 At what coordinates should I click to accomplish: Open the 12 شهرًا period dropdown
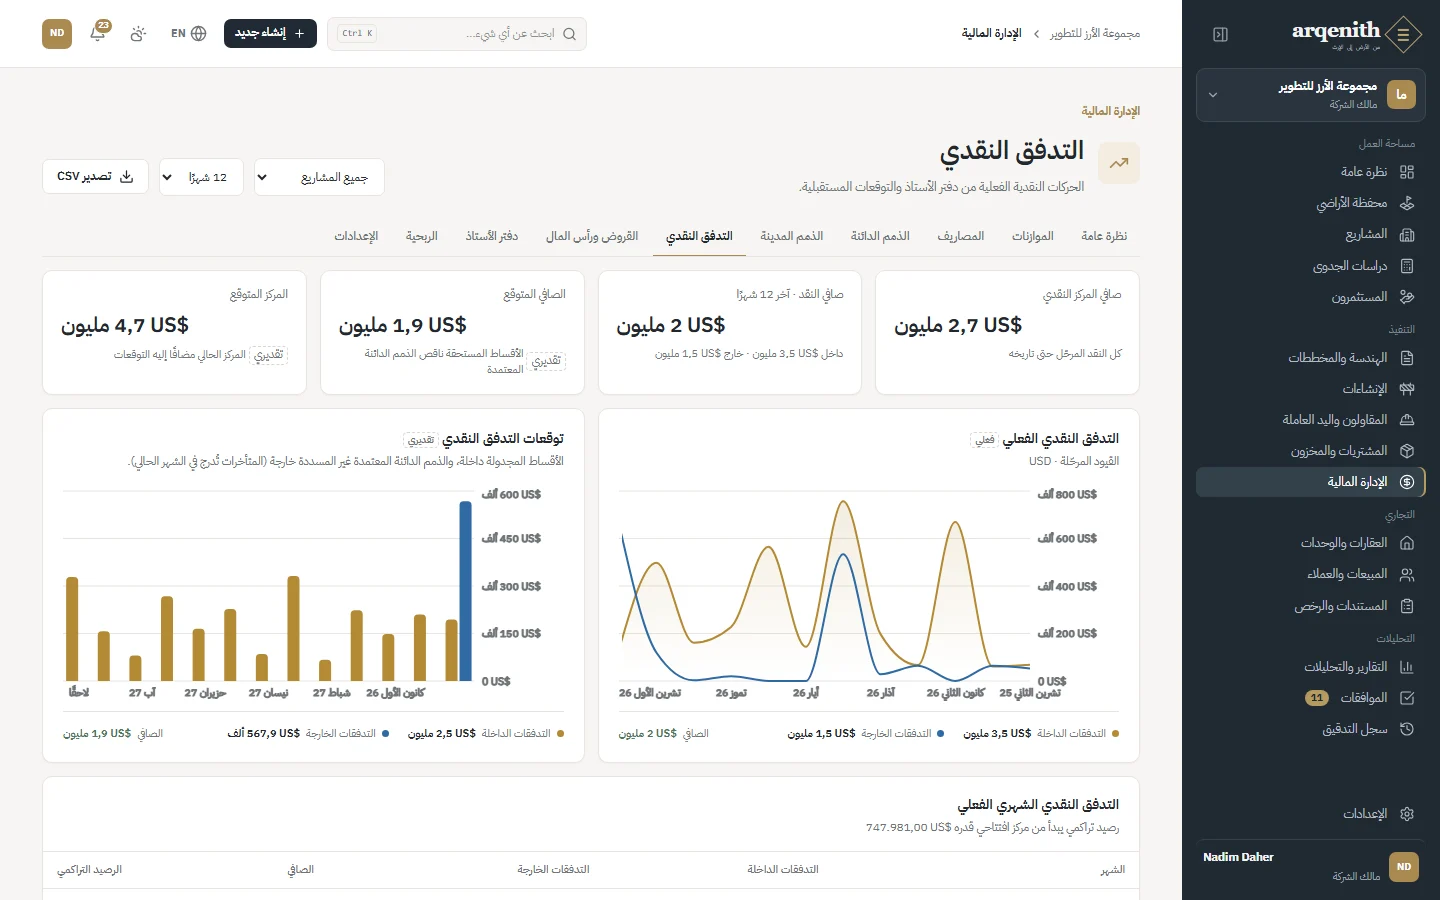200,177
